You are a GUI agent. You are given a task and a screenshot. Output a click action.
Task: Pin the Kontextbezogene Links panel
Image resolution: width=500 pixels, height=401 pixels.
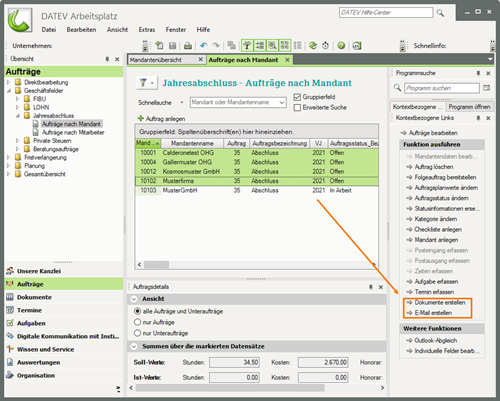tap(478, 118)
